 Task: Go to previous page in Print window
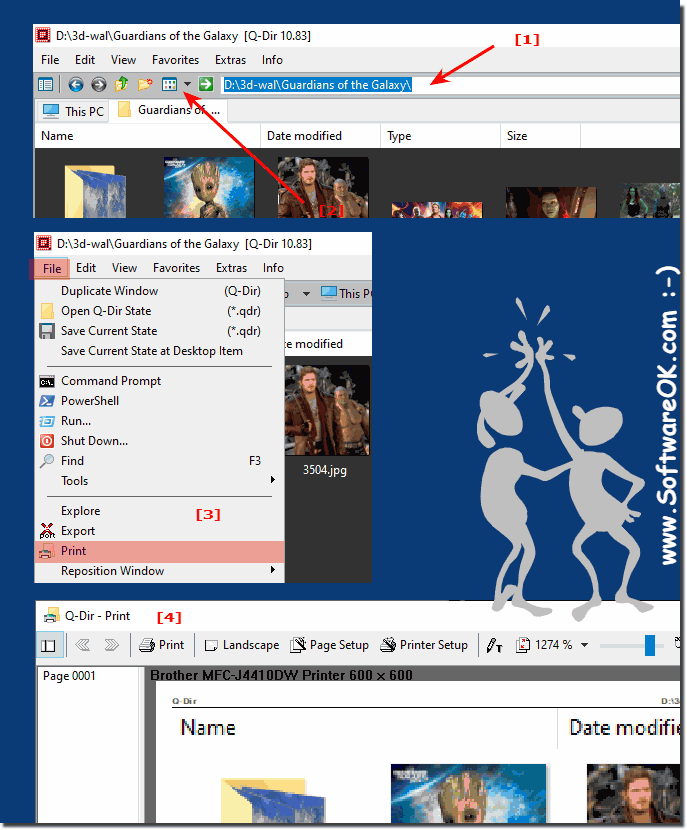tap(83, 645)
